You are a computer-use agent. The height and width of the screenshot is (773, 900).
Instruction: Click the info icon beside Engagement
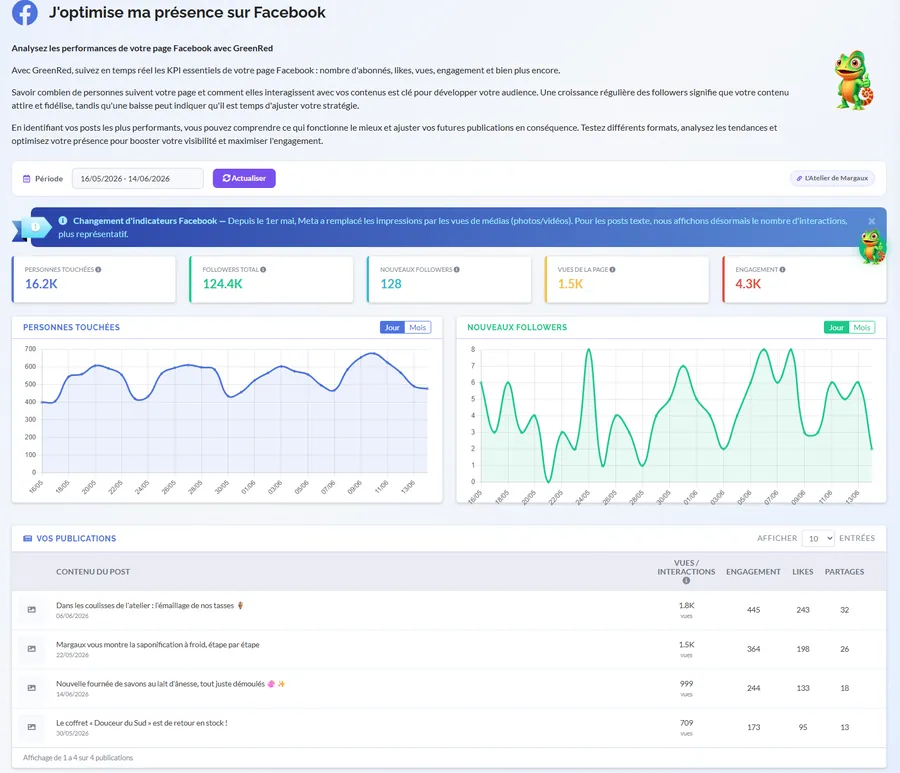pyautogui.click(x=782, y=269)
